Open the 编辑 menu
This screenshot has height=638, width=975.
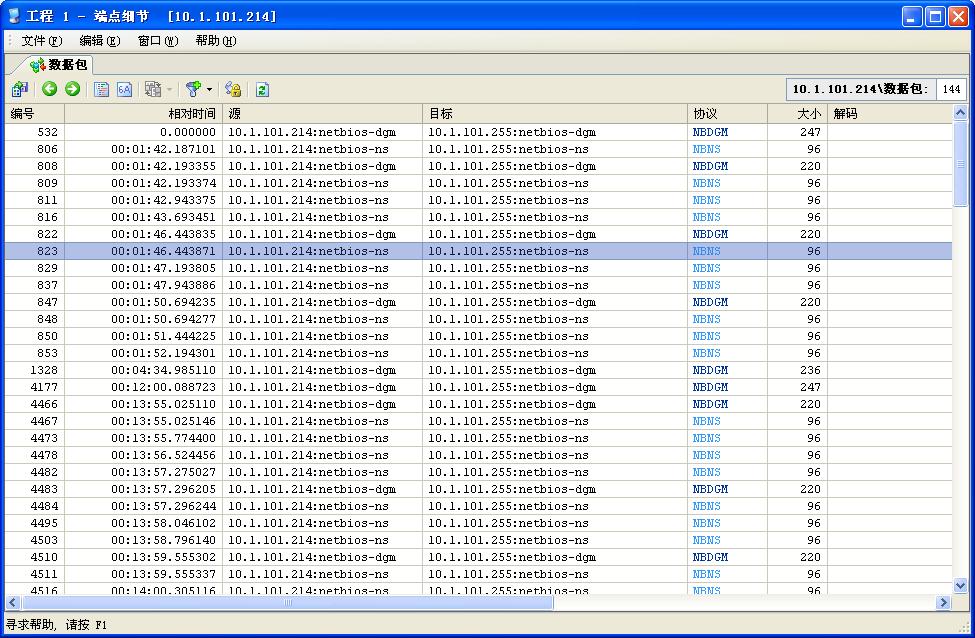99,41
